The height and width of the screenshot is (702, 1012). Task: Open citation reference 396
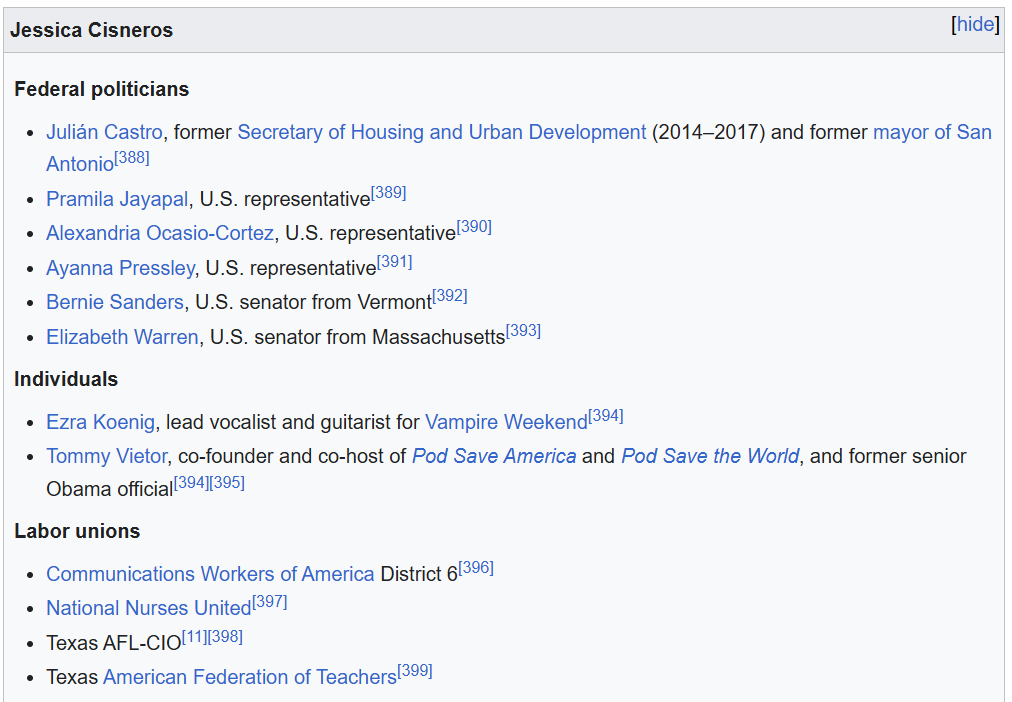pos(476,568)
